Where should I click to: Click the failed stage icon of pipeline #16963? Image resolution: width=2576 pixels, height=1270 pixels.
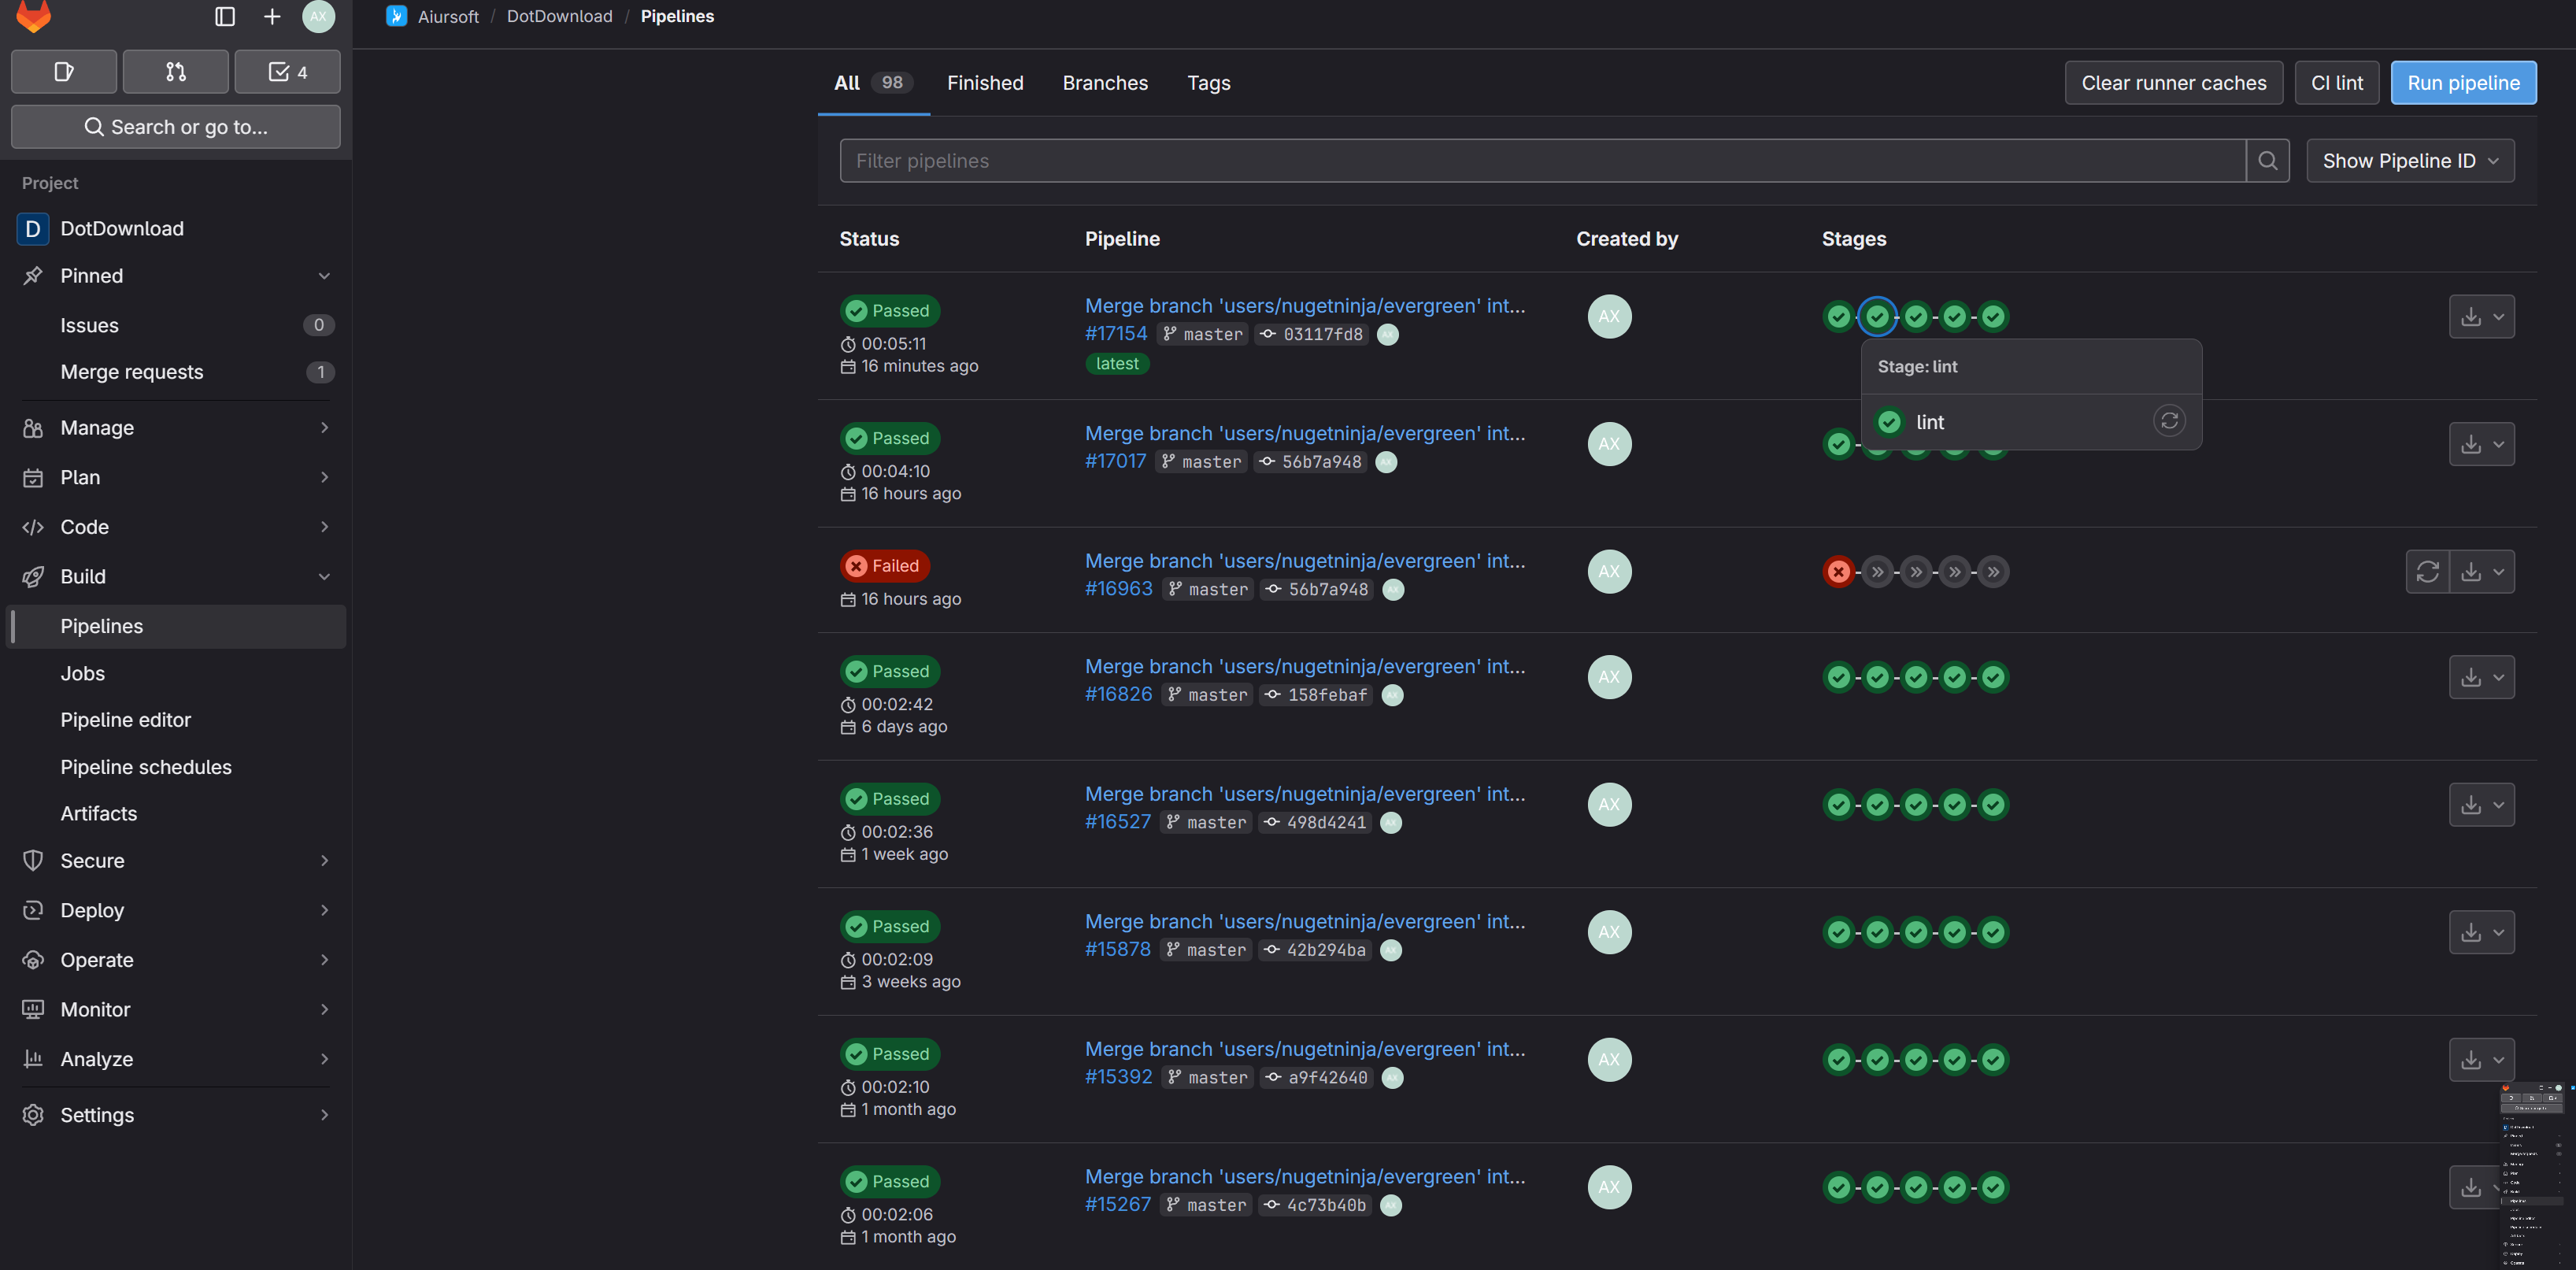tap(1838, 572)
